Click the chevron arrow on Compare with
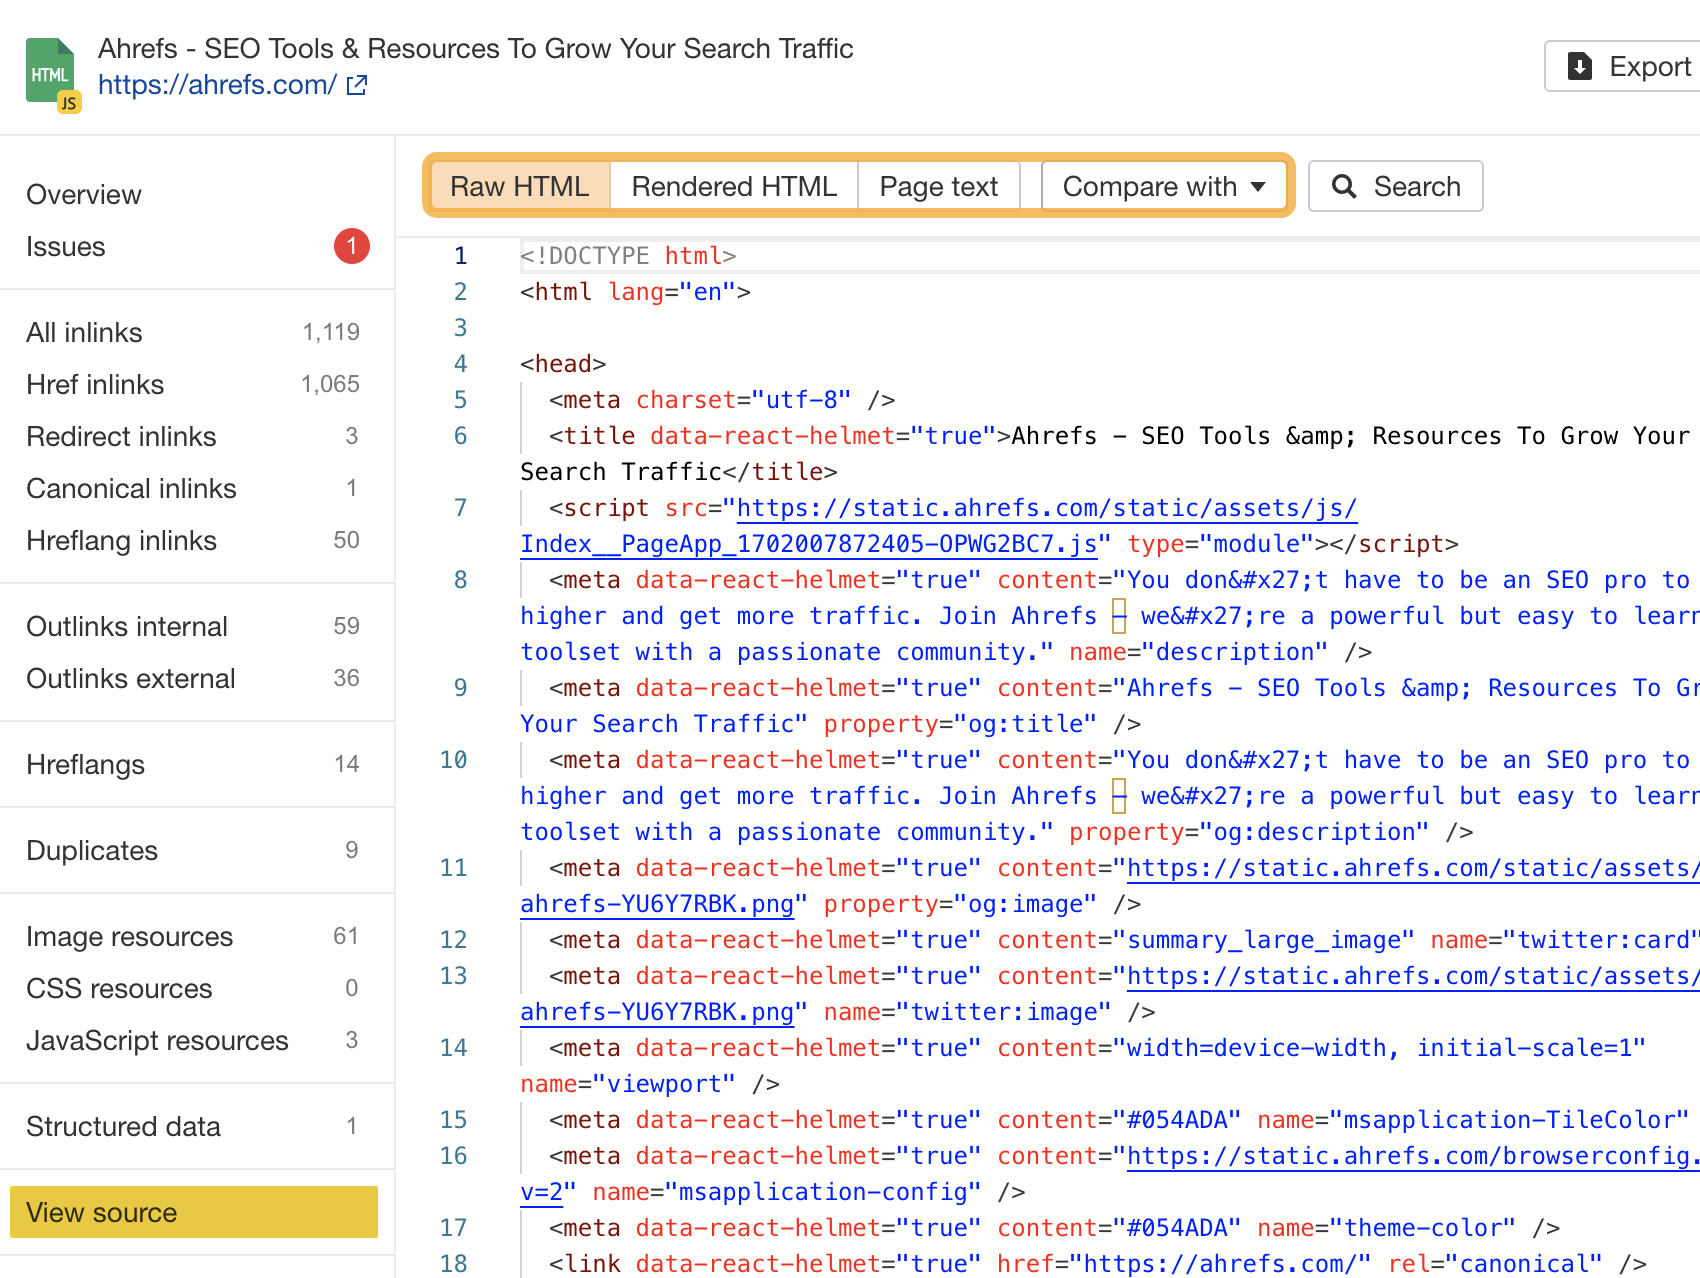 [1257, 186]
